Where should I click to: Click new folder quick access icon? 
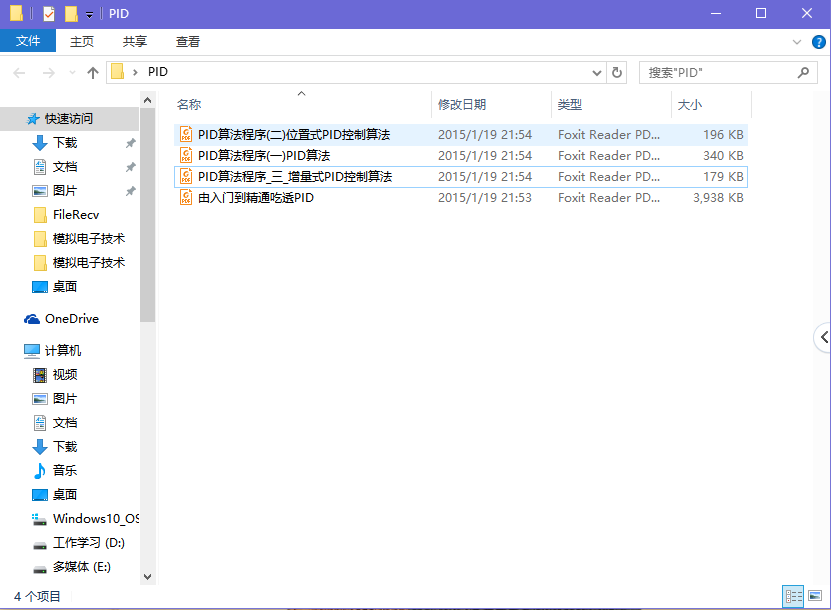pyautogui.click(x=71, y=13)
